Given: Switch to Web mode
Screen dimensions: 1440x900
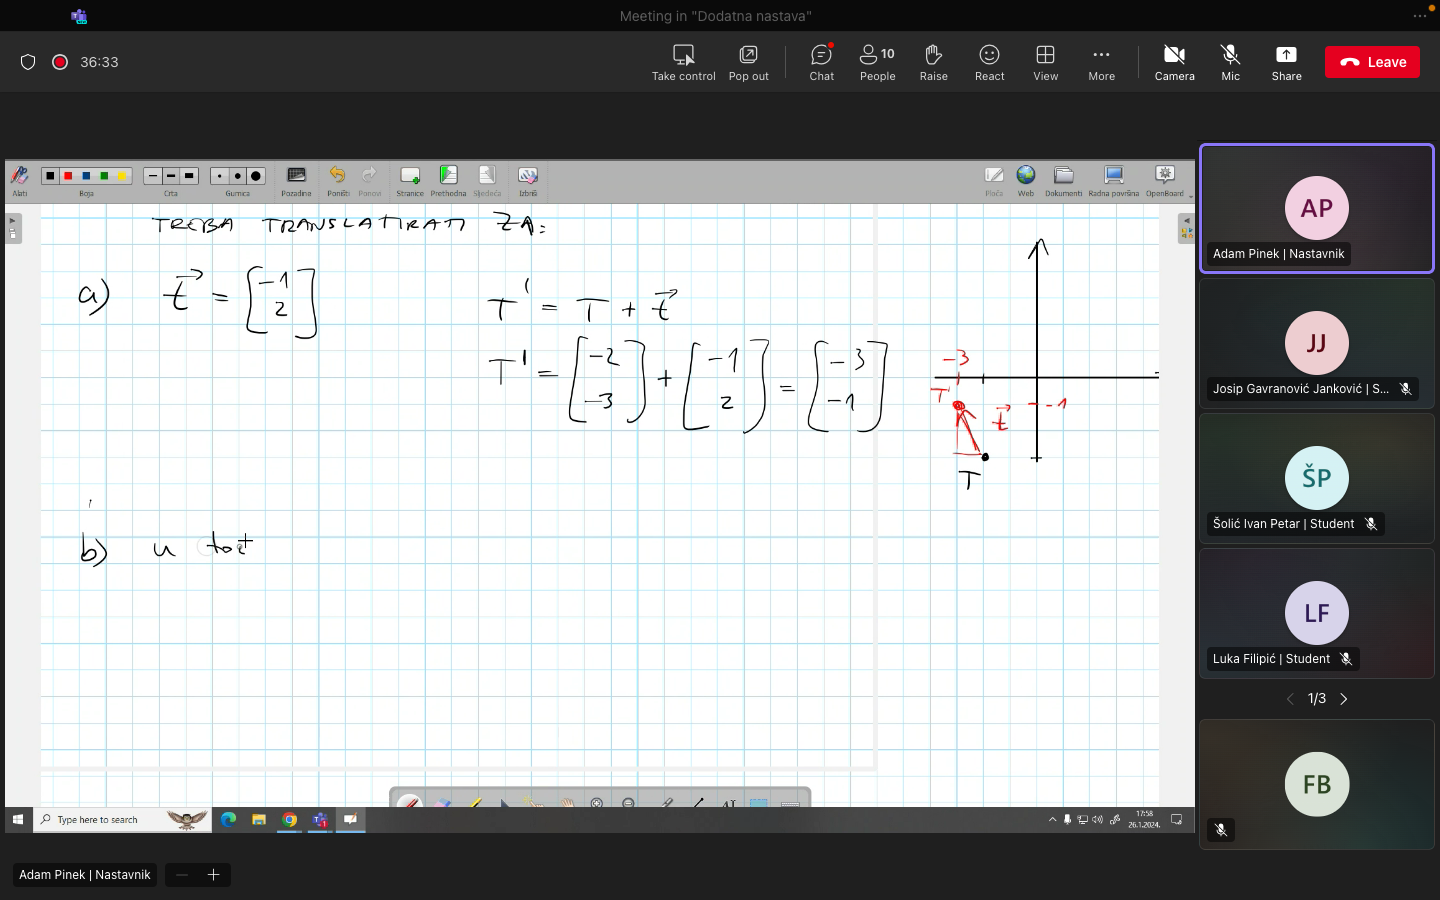Looking at the screenshot, I should click(x=1026, y=181).
